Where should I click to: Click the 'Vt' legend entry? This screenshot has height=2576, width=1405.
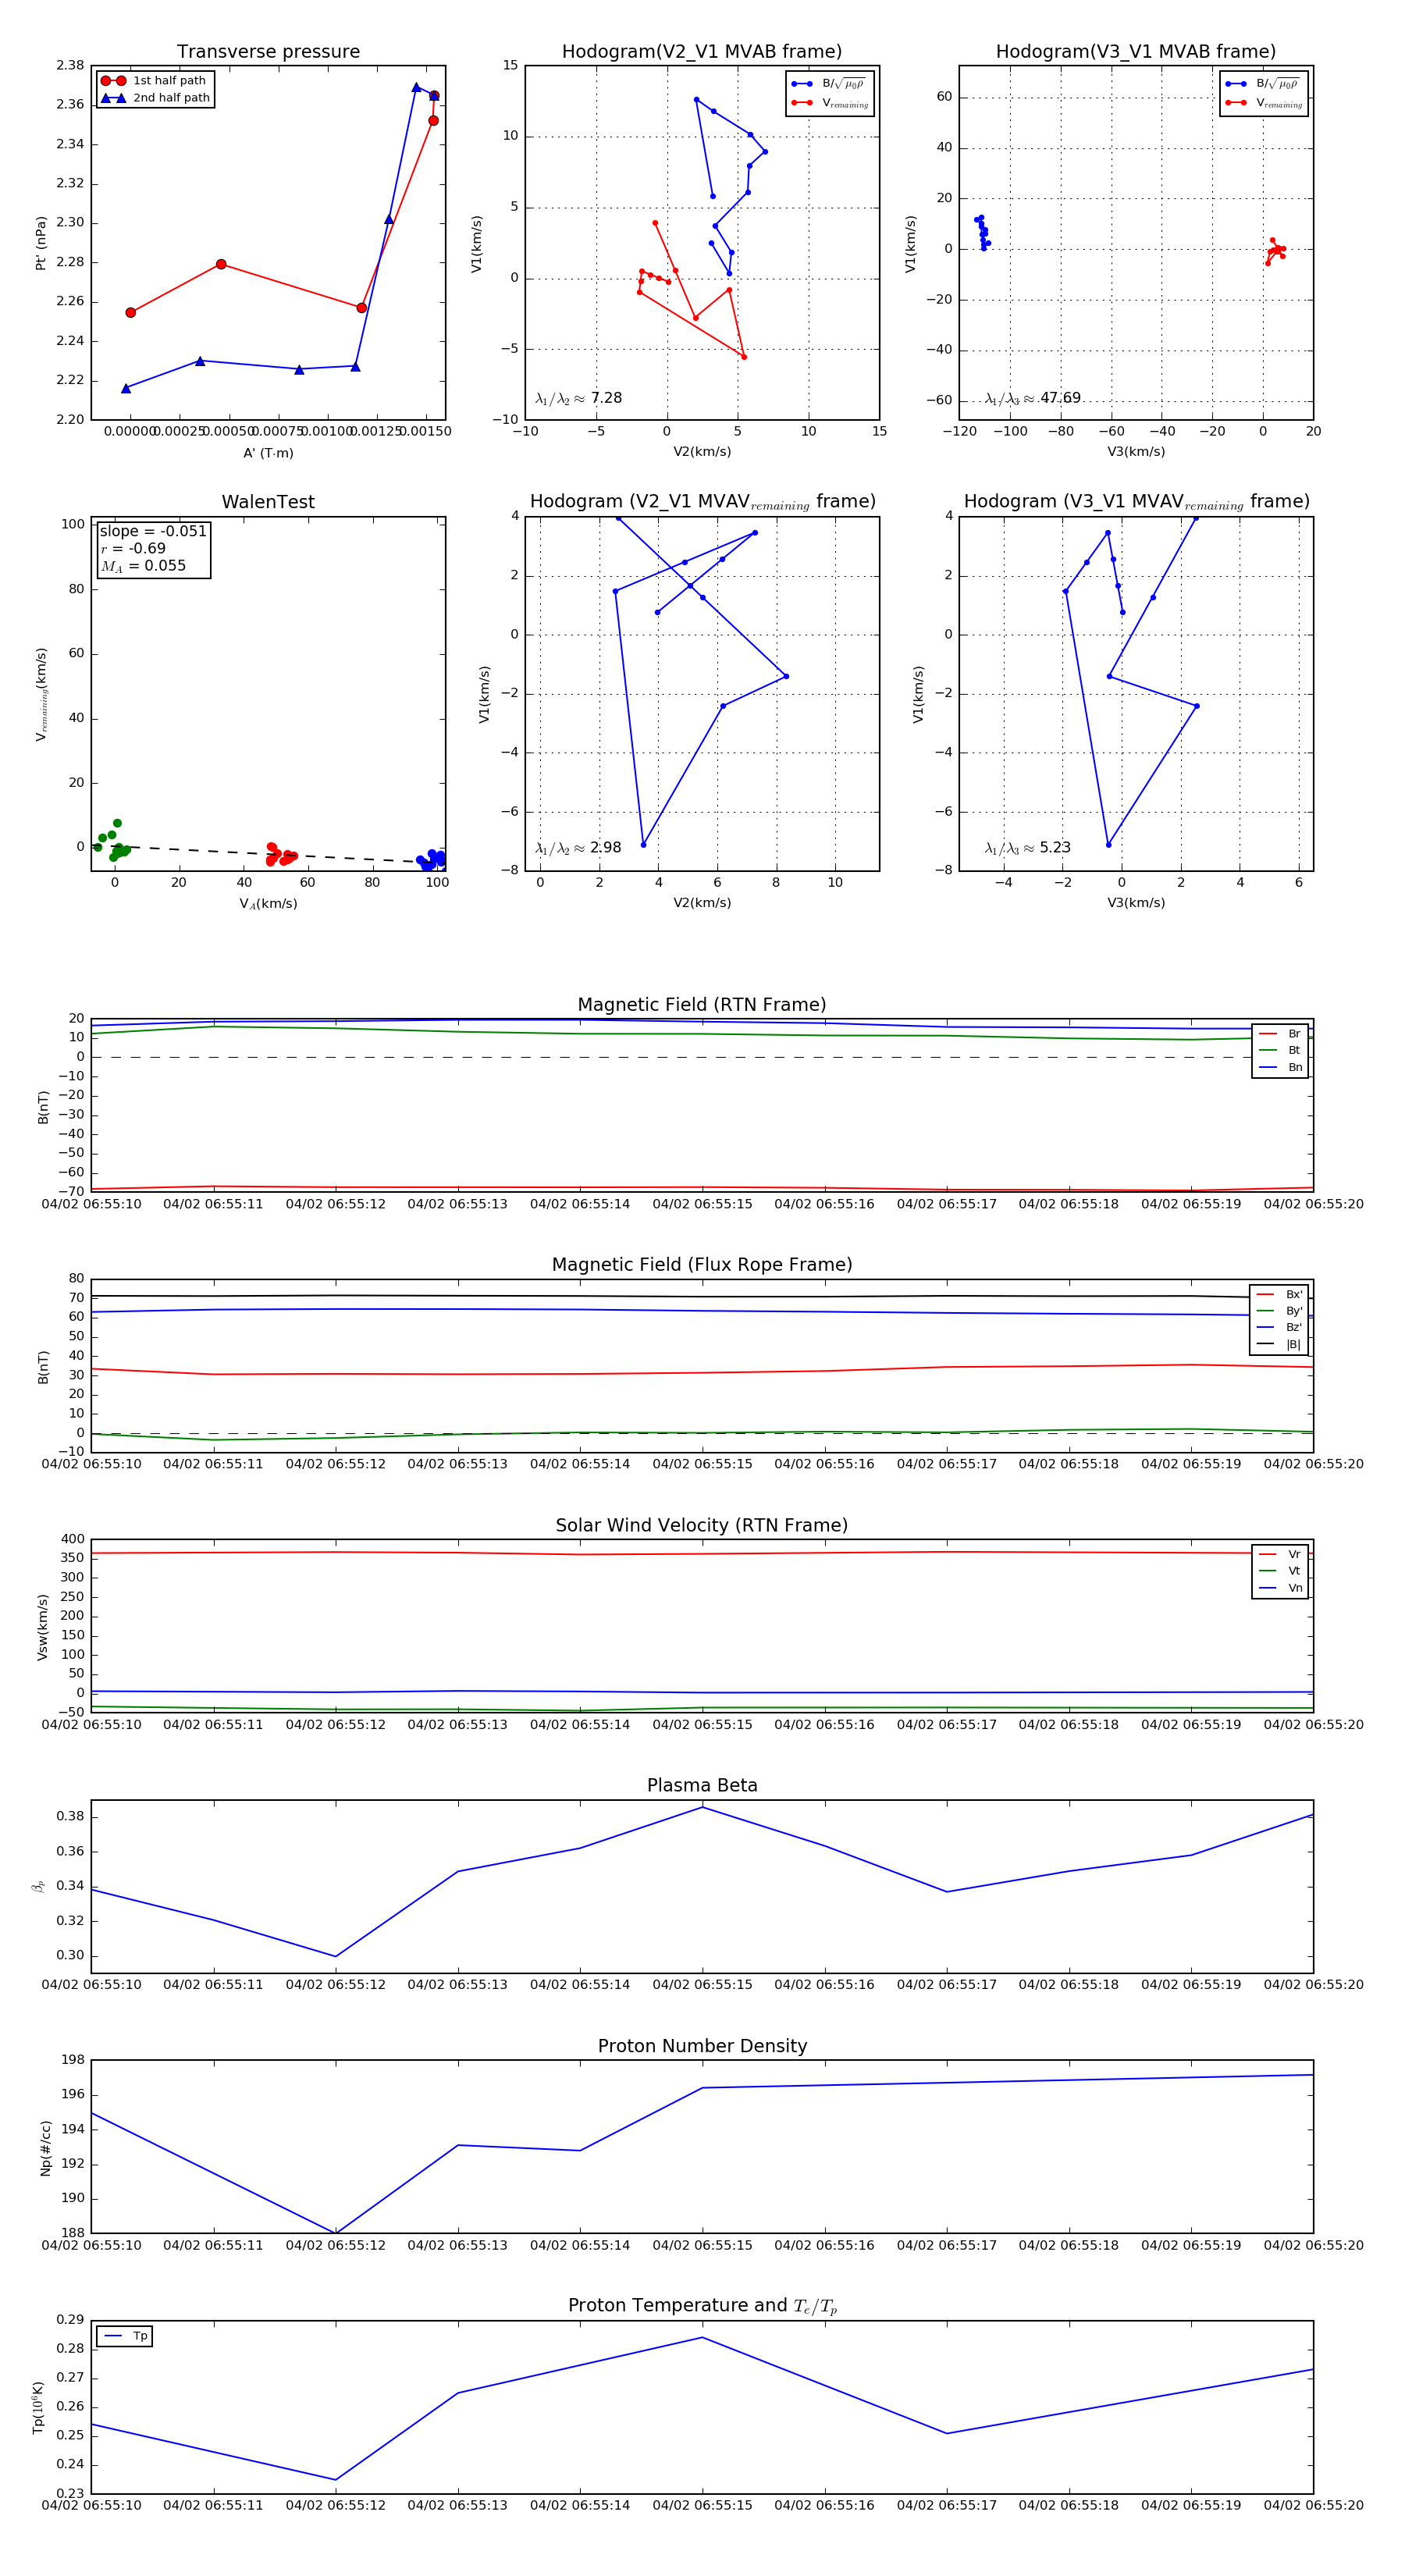[1280, 1571]
